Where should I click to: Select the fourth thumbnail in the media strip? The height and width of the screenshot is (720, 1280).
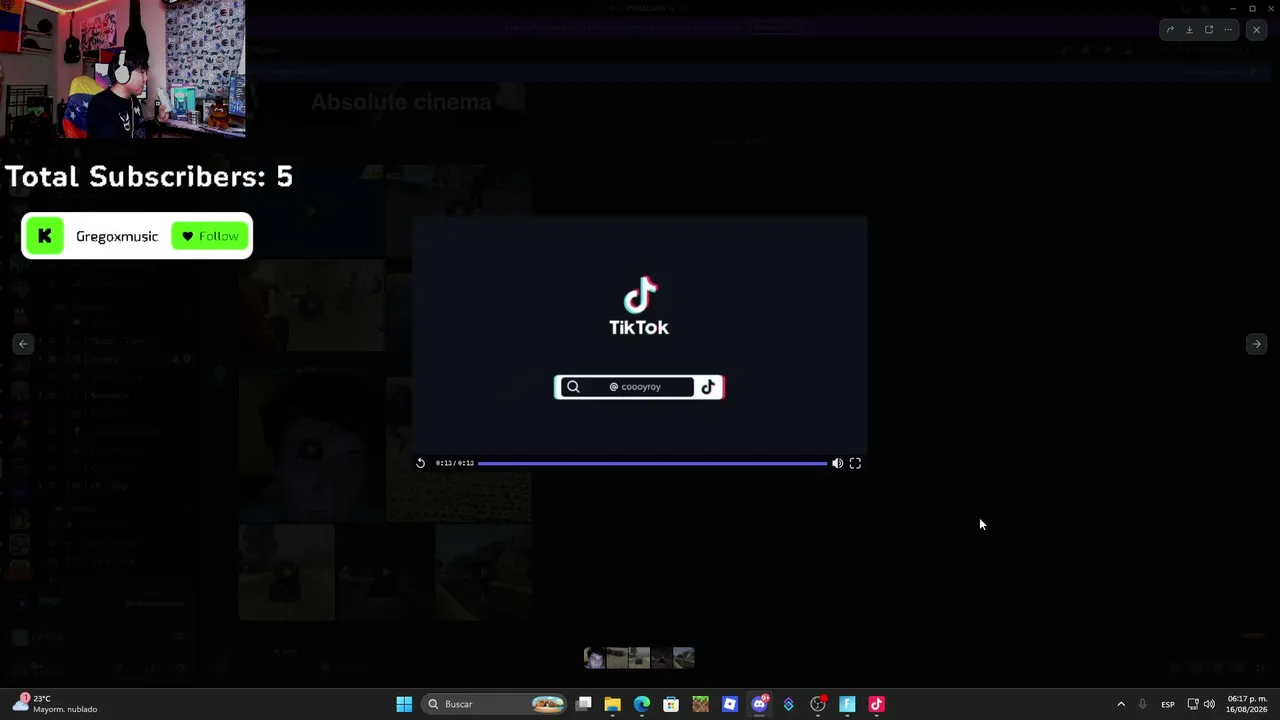(x=661, y=657)
